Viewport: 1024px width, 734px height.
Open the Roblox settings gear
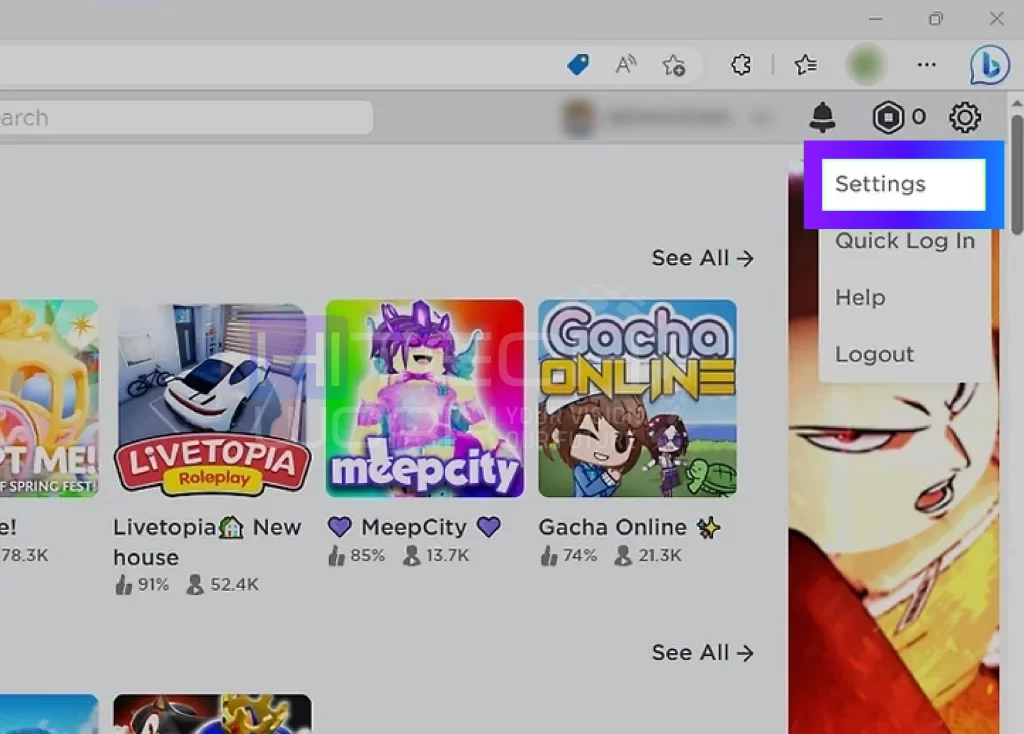click(964, 117)
